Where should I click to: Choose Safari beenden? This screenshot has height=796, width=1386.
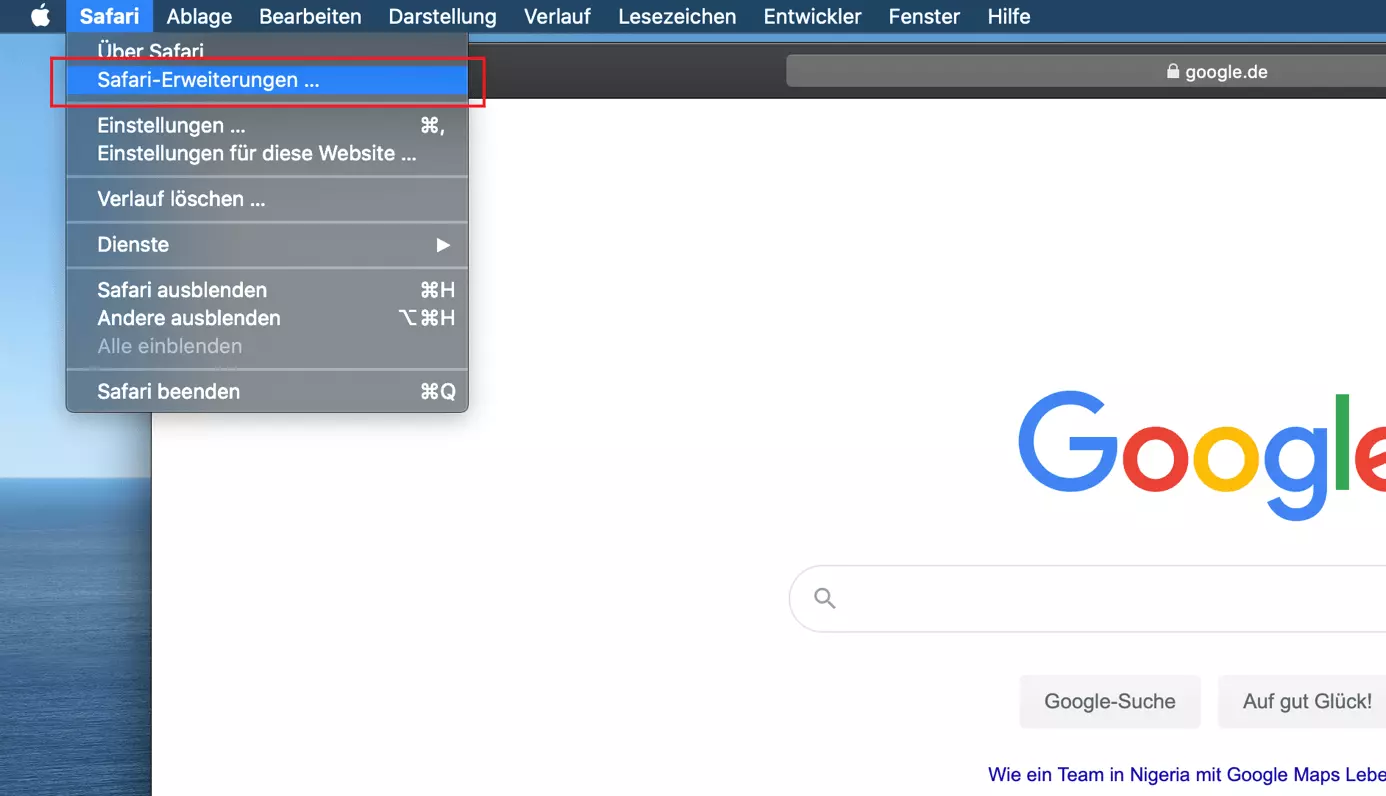tap(267, 392)
